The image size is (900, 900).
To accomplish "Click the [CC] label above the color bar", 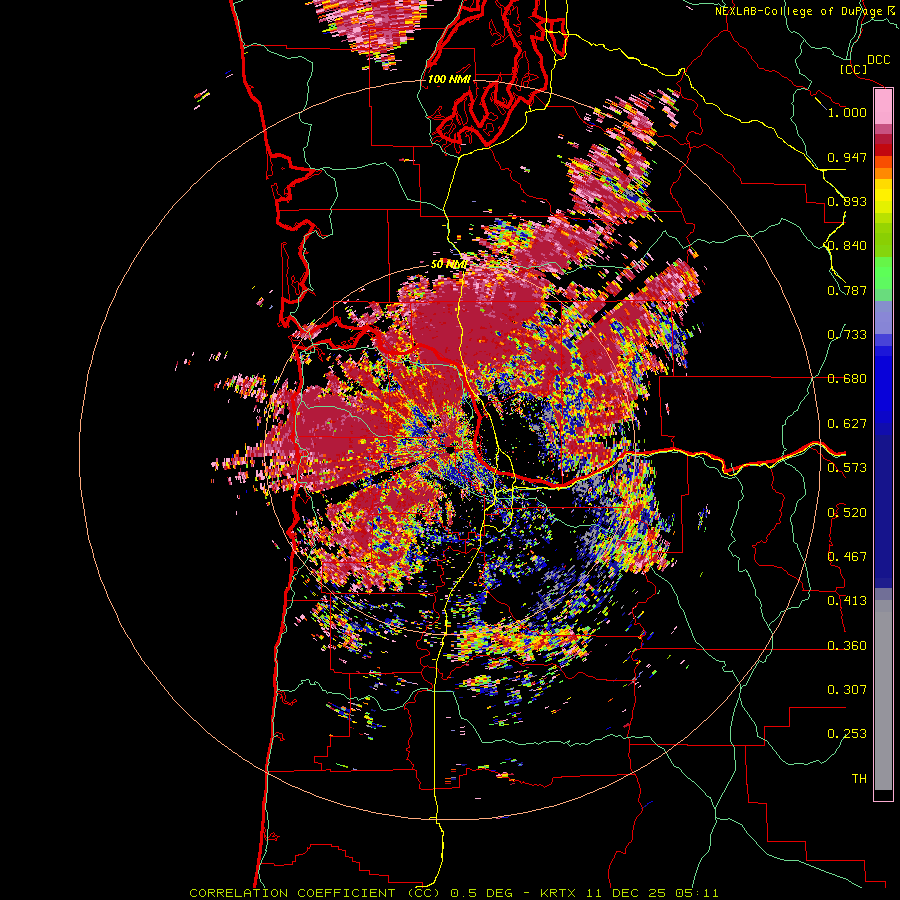I will [x=854, y=69].
